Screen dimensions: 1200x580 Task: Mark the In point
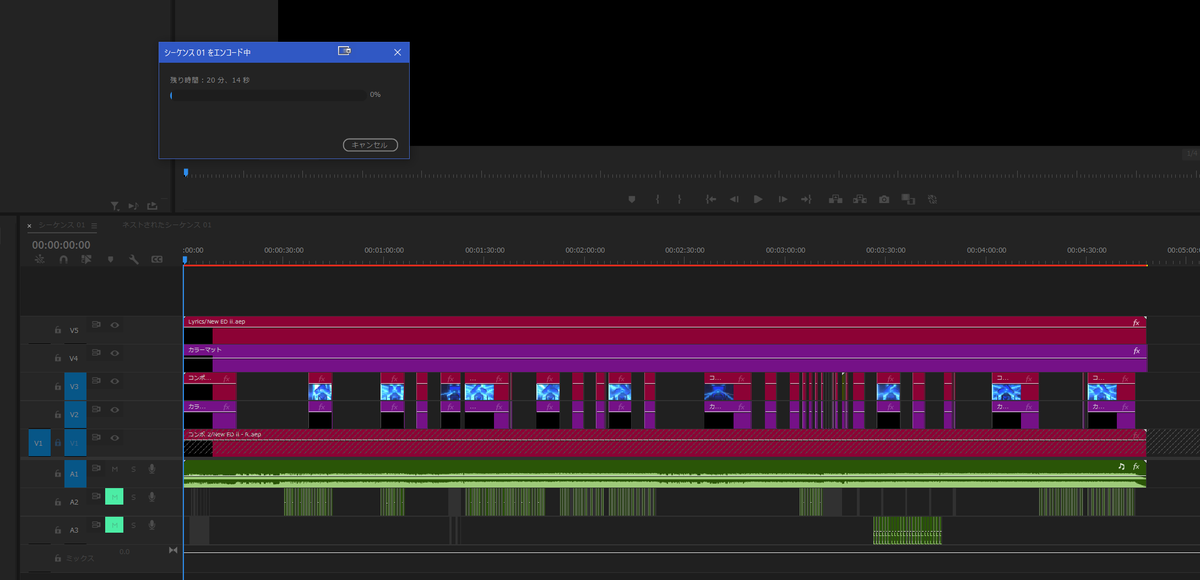click(x=657, y=199)
